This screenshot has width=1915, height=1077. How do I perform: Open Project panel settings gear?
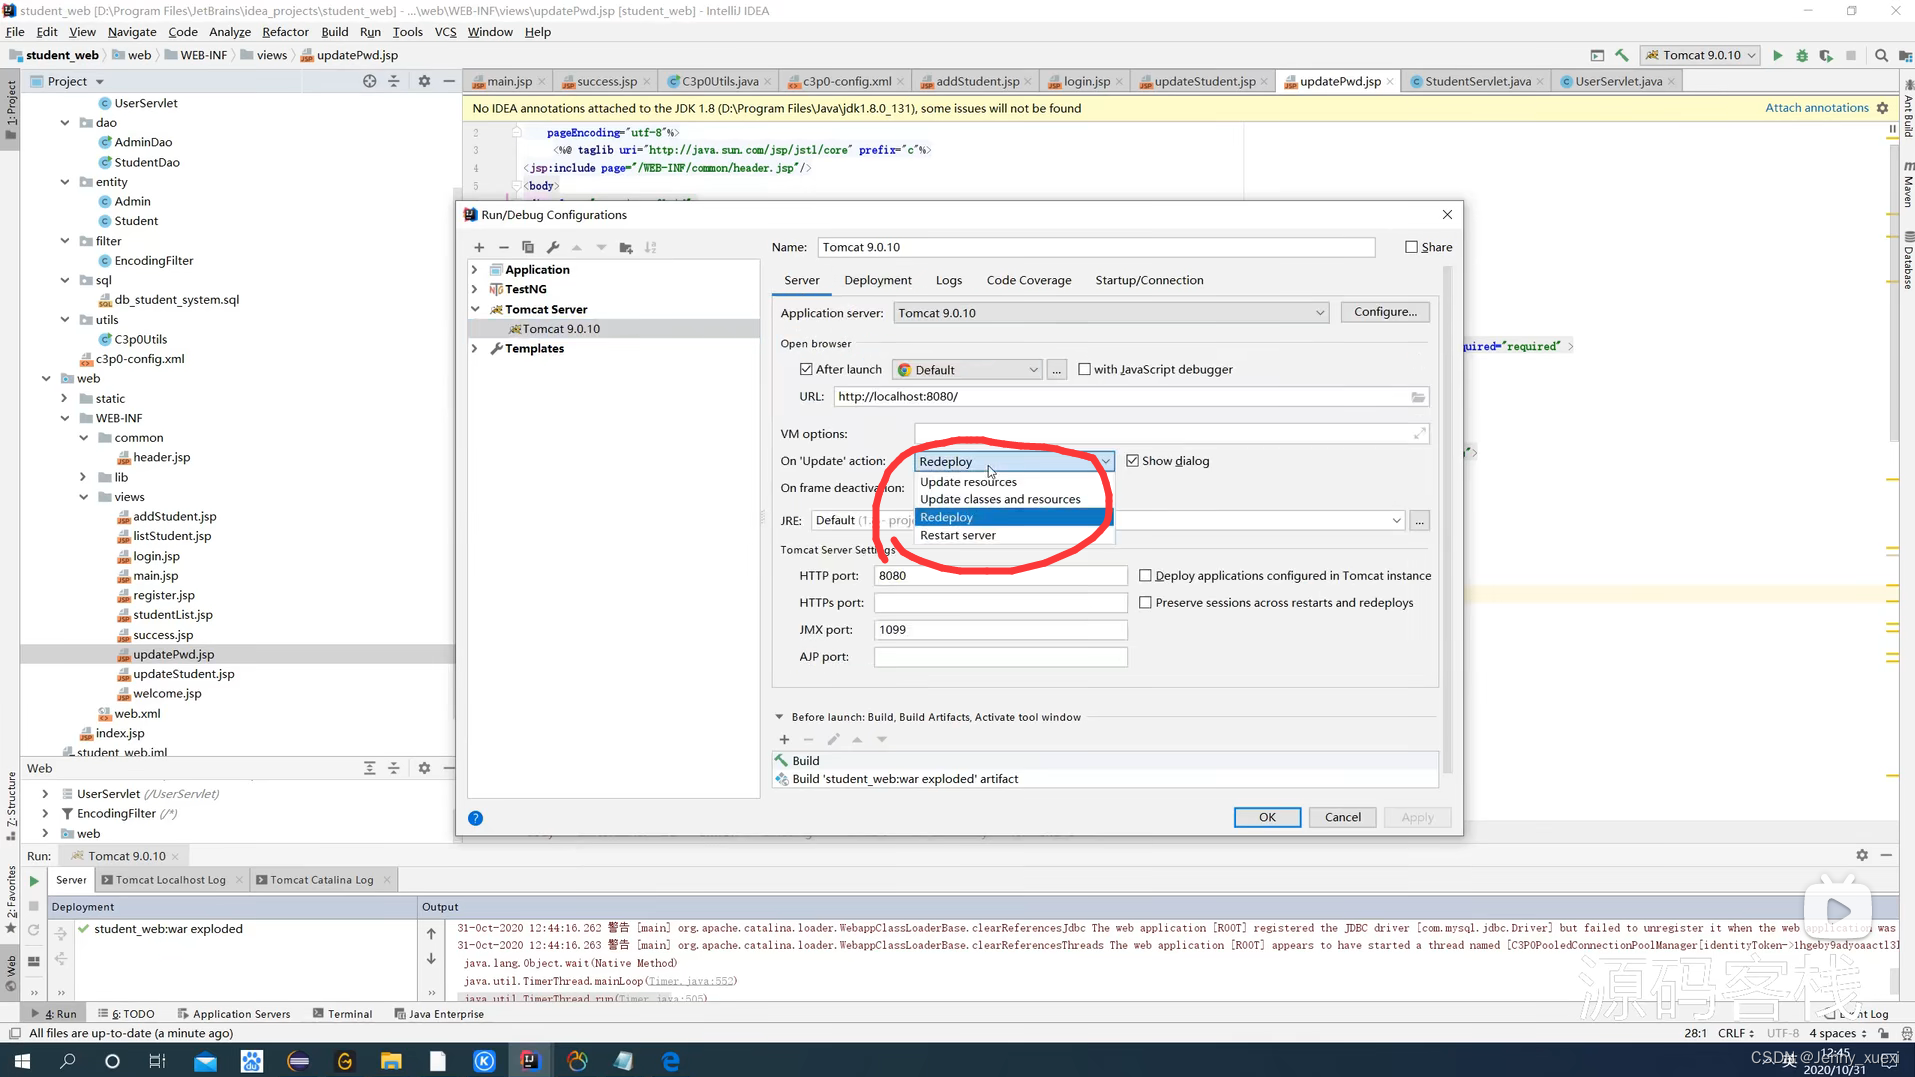[424, 81]
